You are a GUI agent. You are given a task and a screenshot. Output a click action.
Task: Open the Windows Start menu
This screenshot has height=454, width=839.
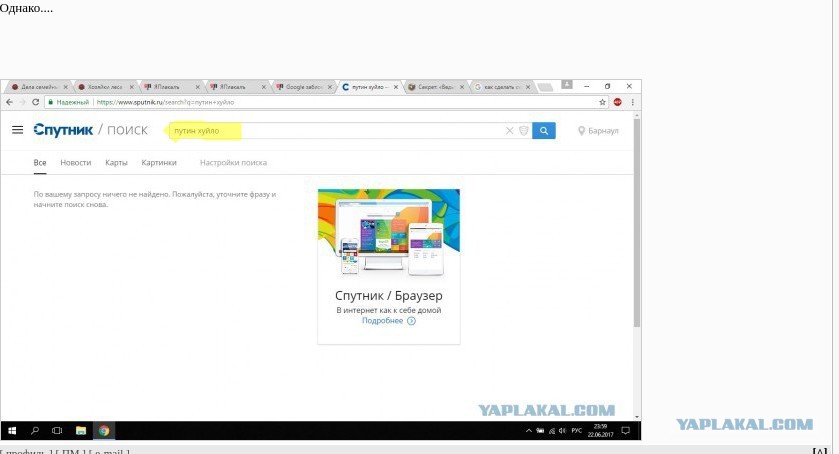12,430
